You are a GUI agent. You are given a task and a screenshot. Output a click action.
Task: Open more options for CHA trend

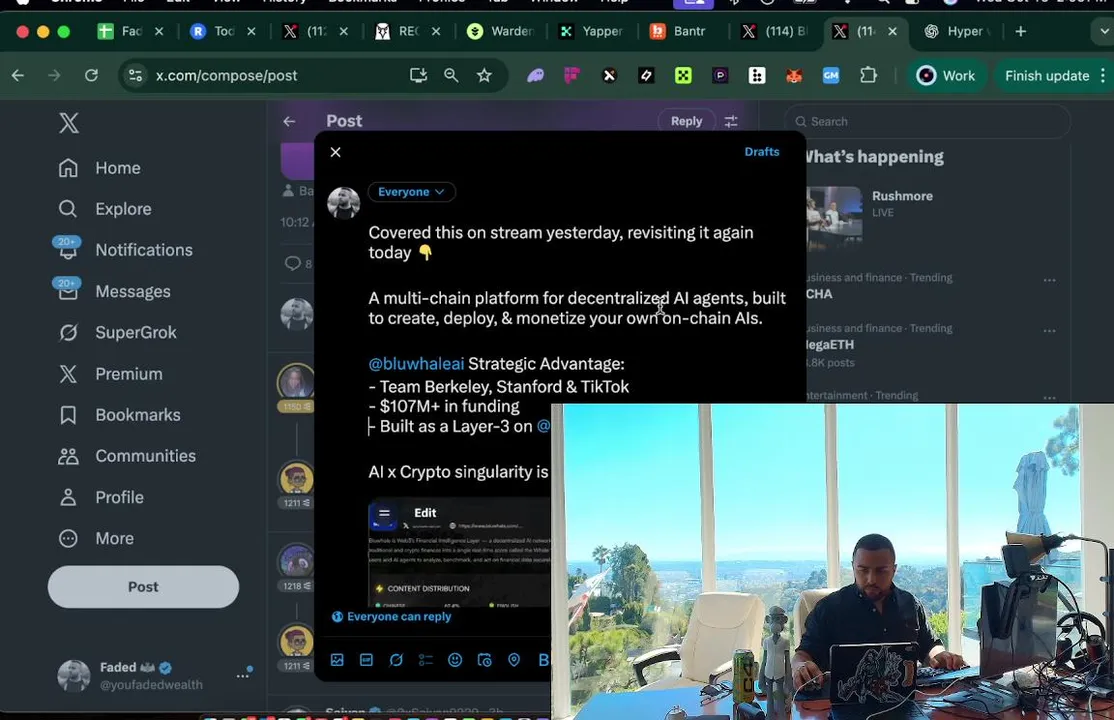point(1049,281)
